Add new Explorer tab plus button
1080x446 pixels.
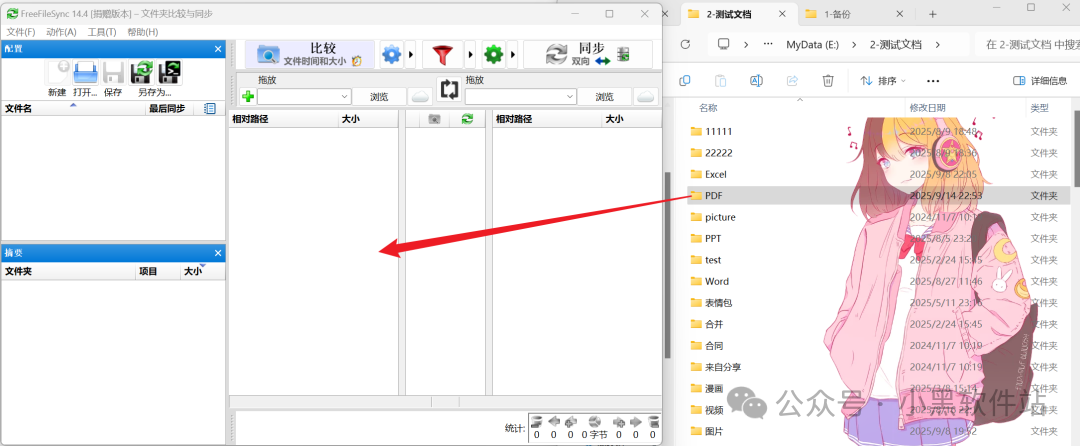[x=932, y=14]
